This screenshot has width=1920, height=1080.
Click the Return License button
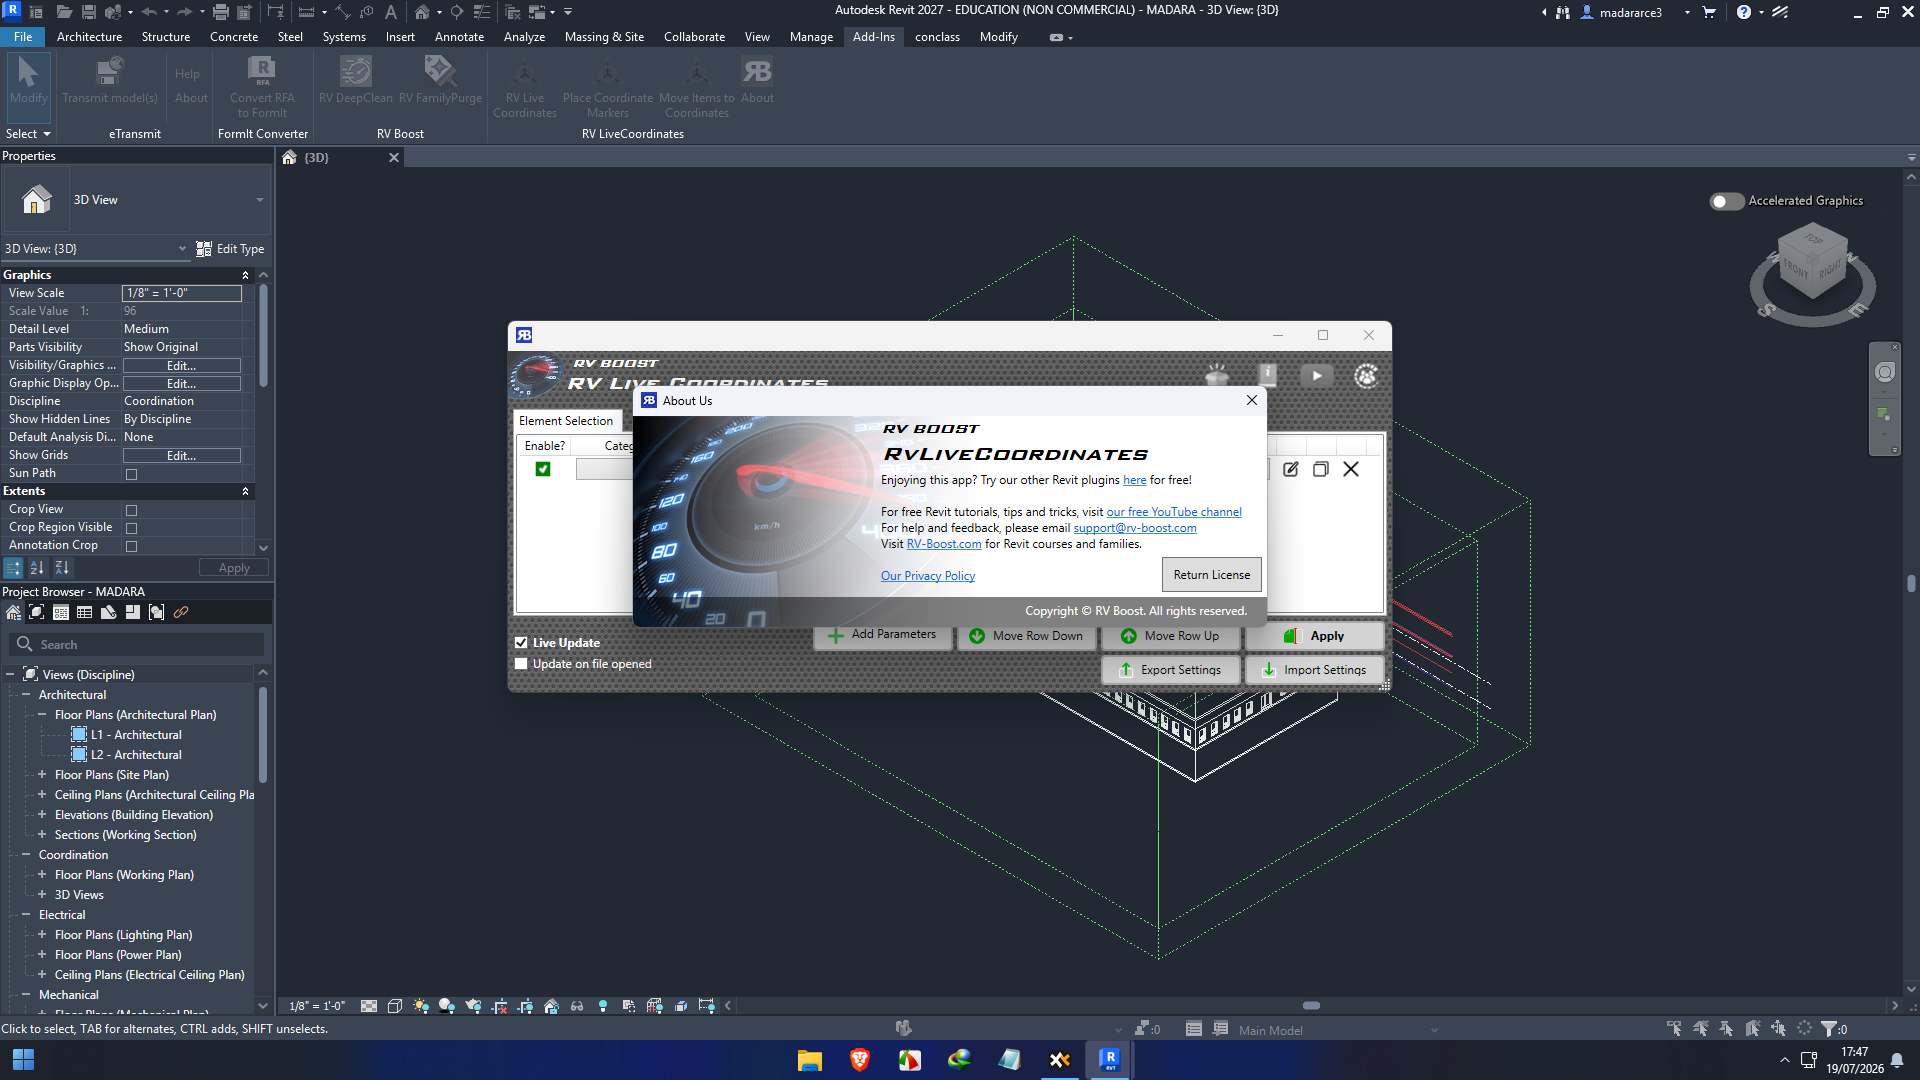(1212, 575)
